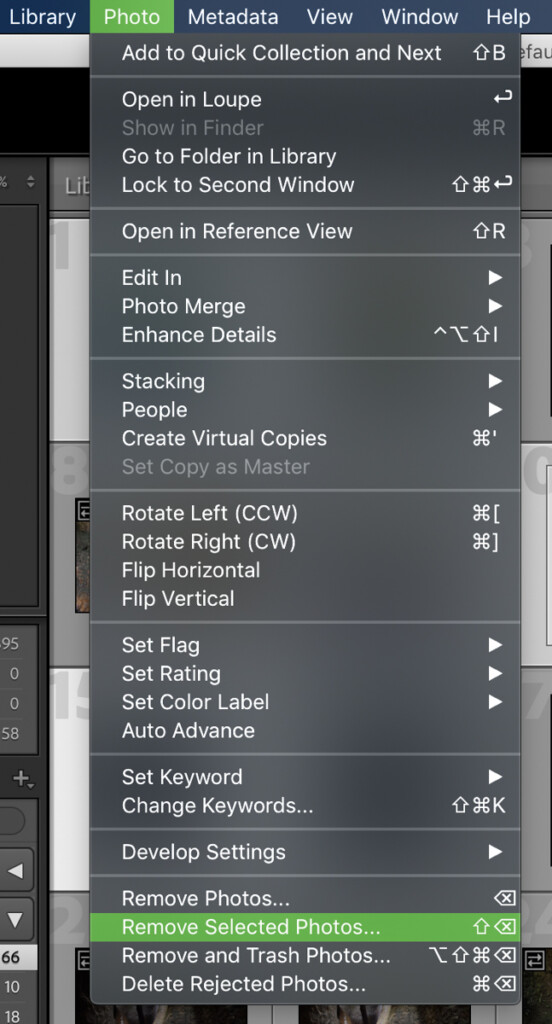Image resolution: width=552 pixels, height=1024 pixels.
Task: Choose Flip Horizontal
Action: click(305, 570)
